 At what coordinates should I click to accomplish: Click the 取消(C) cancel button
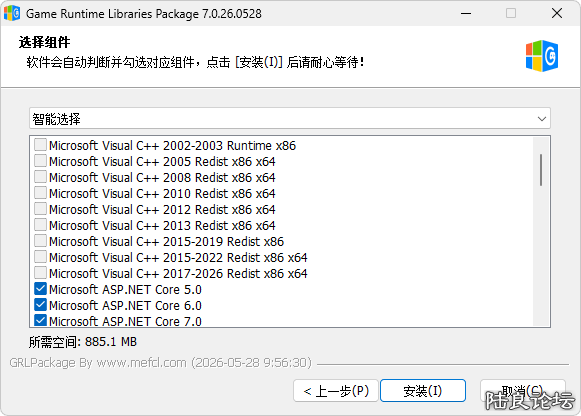click(522, 390)
